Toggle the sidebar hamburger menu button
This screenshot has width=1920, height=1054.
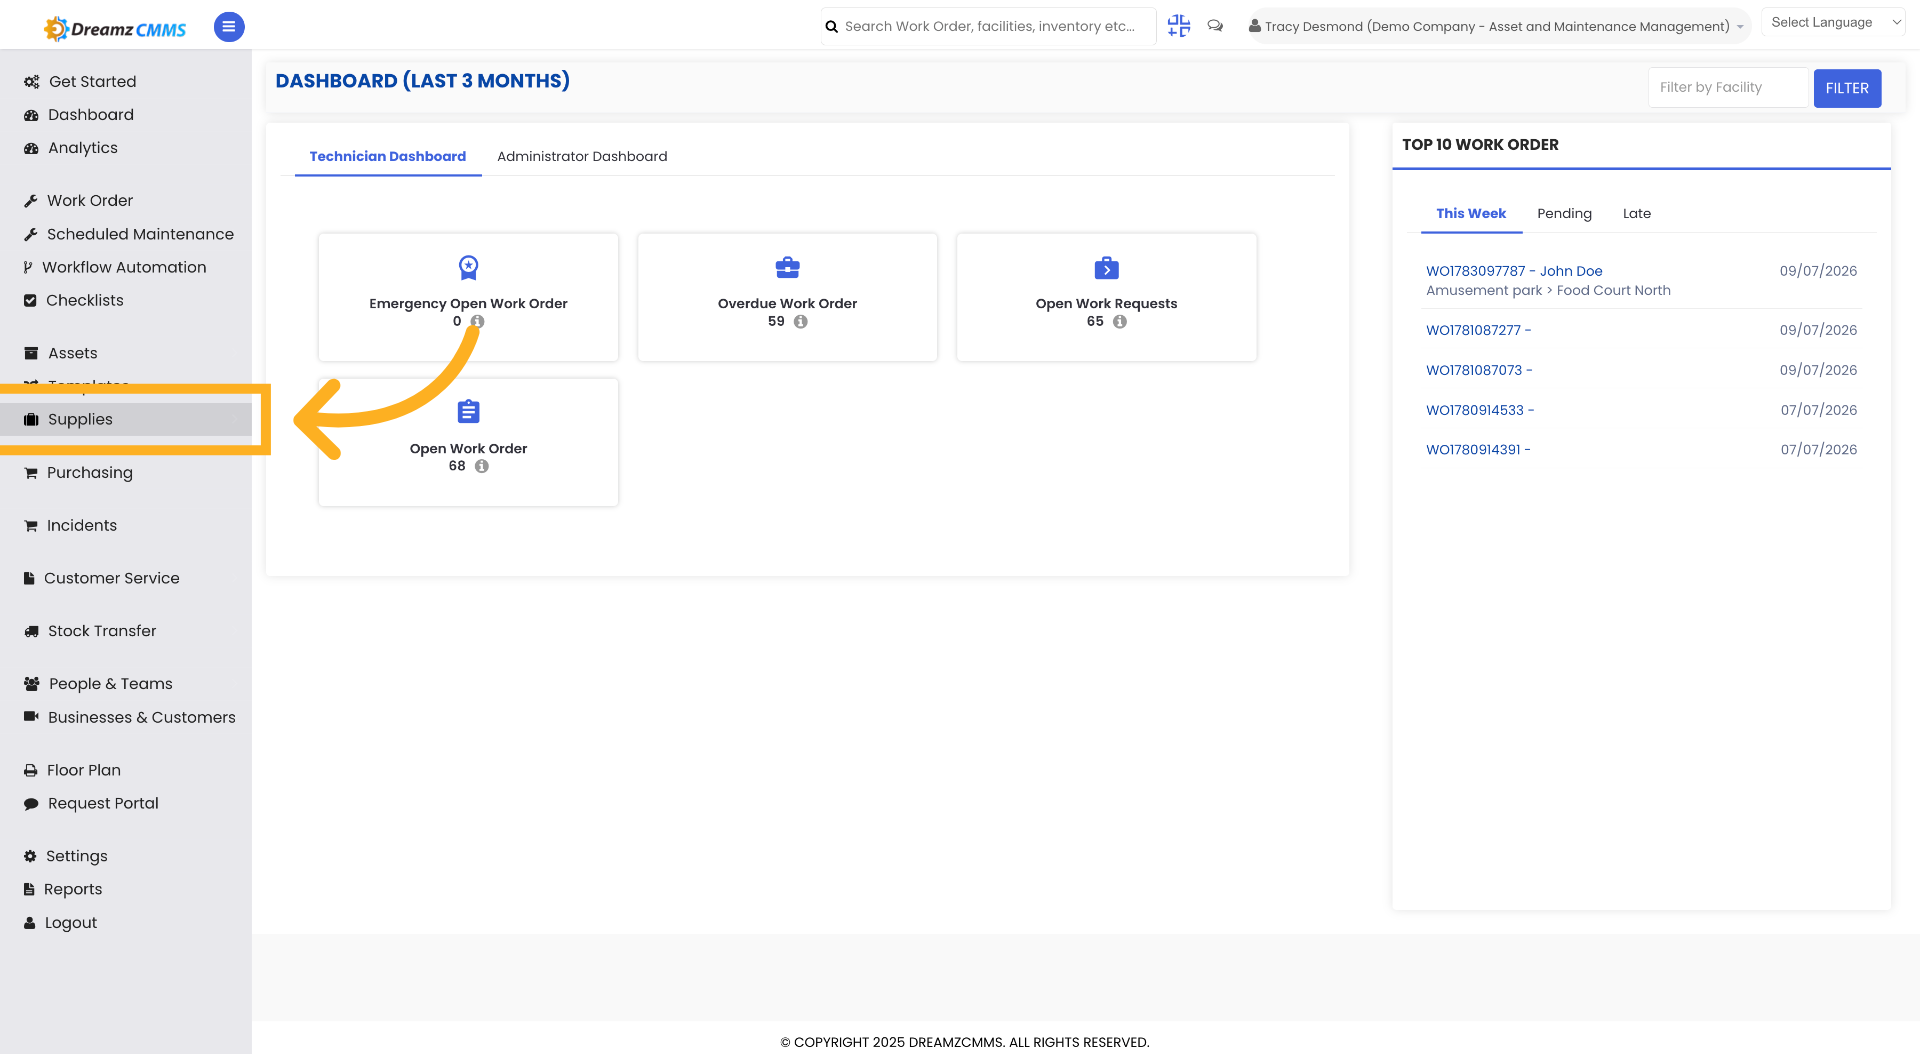(229, 27)
